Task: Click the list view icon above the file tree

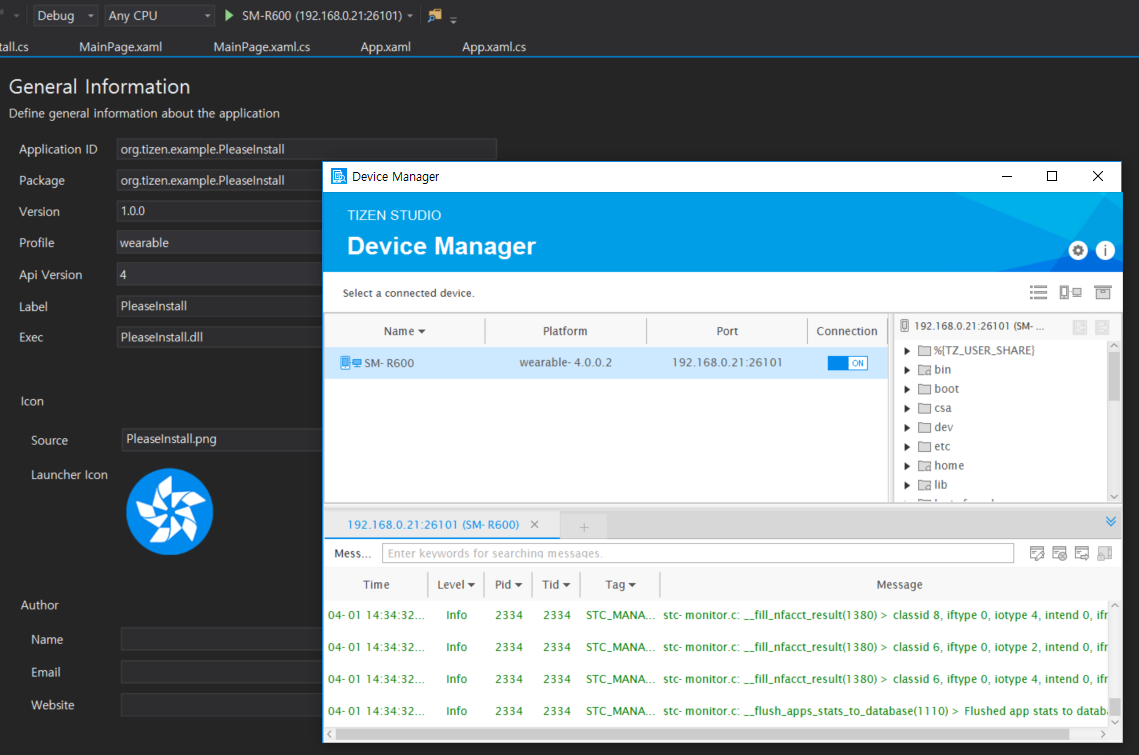Action: click(x=1039, y=292)
